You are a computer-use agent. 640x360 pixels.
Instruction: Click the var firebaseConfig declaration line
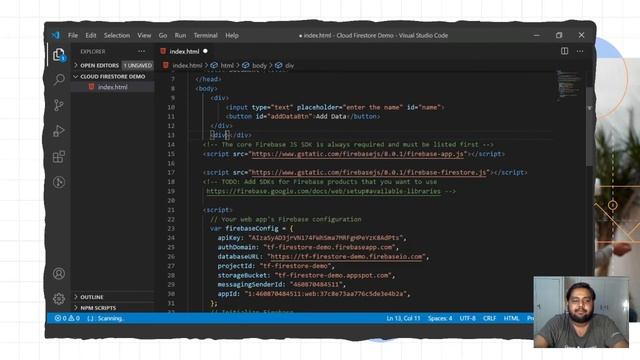click(251, 229)
